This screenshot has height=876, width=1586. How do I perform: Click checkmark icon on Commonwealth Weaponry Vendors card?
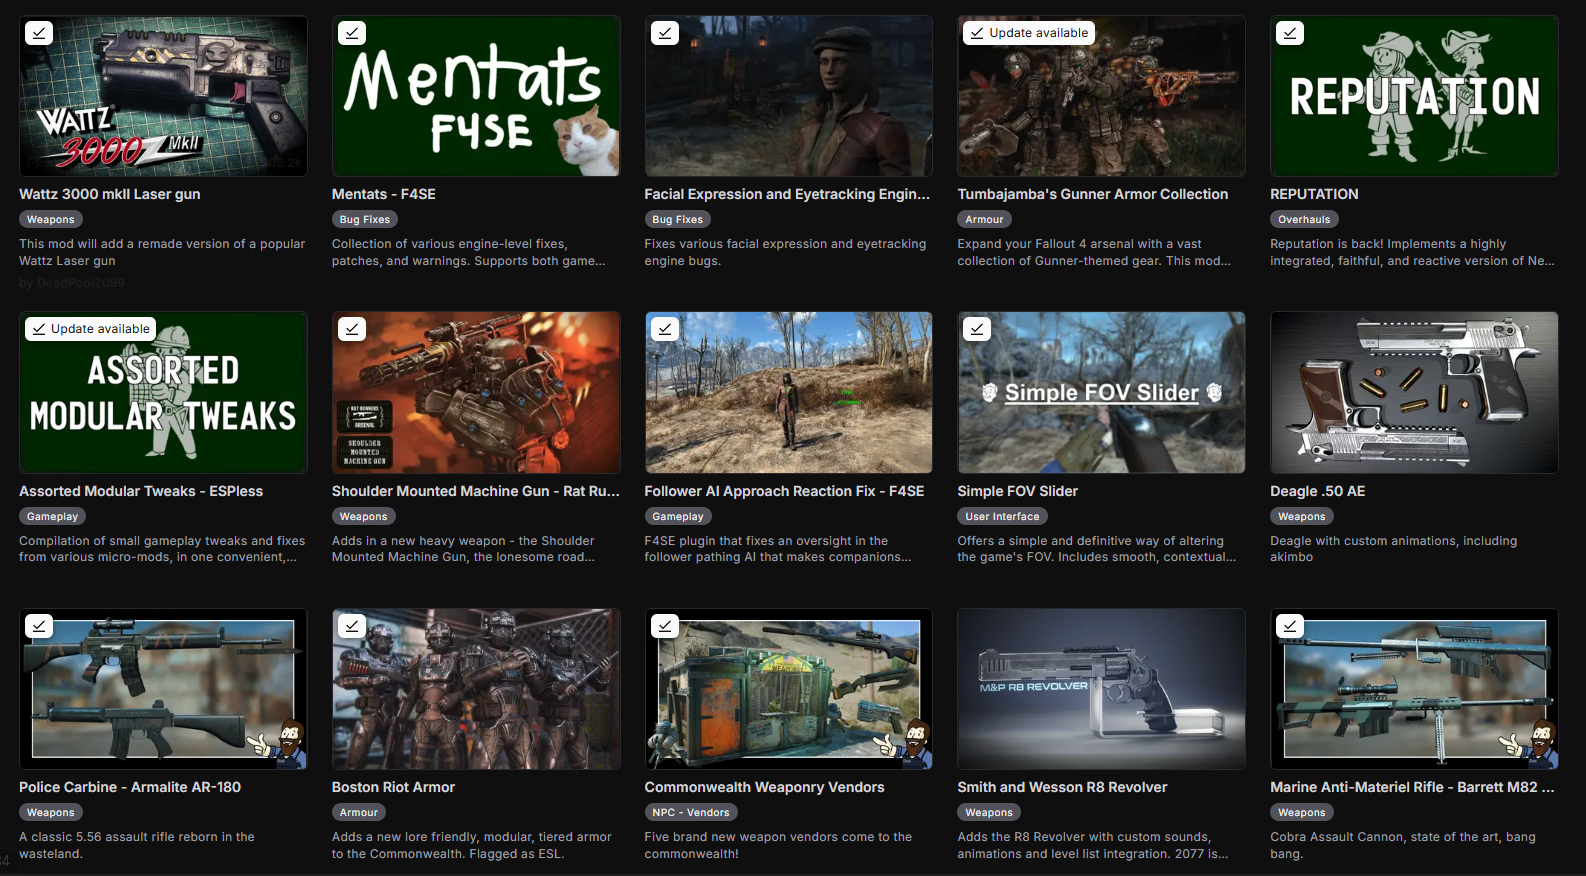pos(665,626)
